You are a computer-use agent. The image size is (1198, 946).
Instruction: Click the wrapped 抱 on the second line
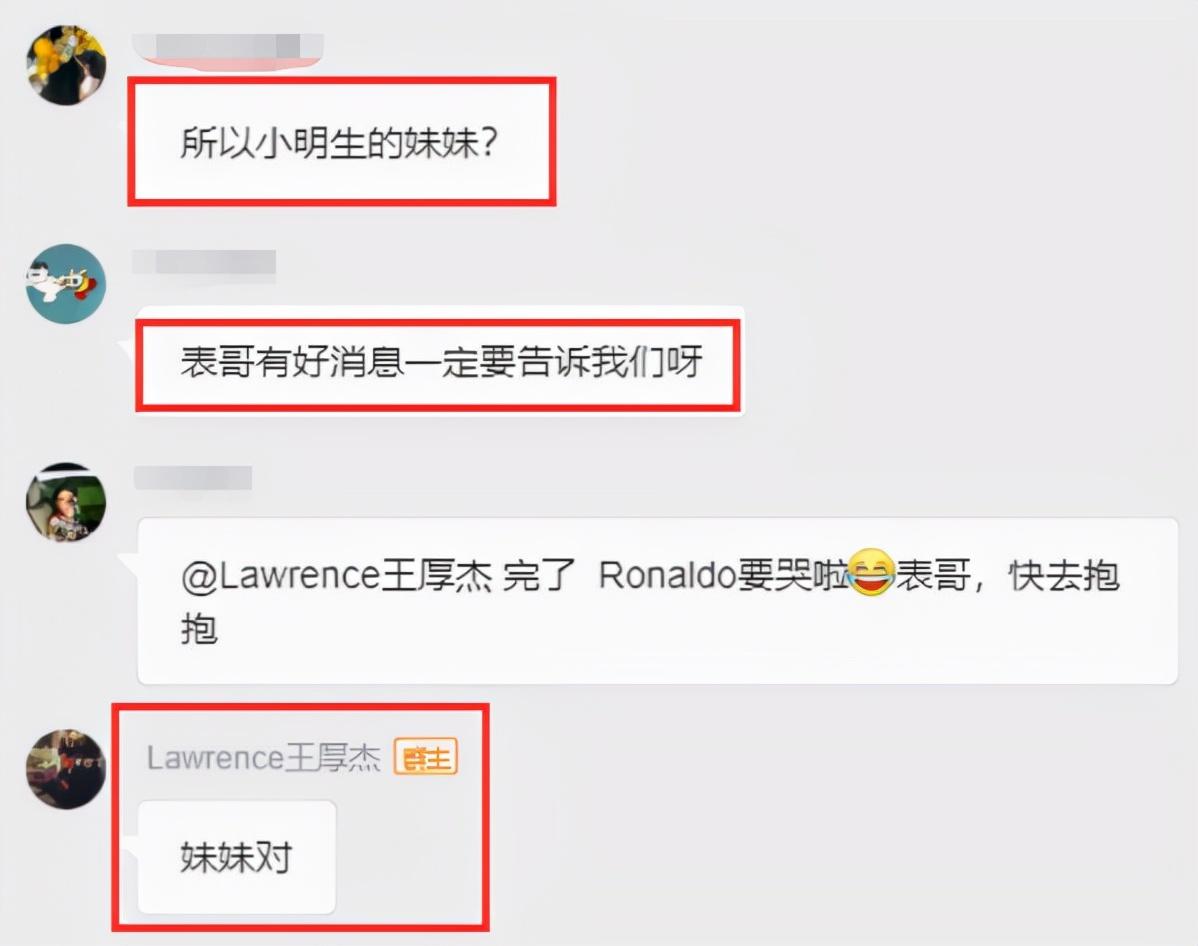pos(199,629)
